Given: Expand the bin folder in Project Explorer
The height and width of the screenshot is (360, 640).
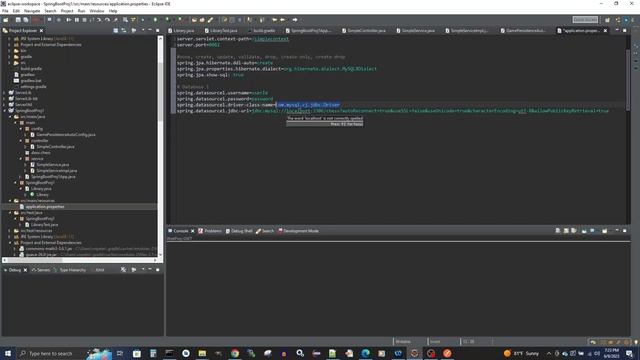Looking at the screenshot, I should [9, 51].
